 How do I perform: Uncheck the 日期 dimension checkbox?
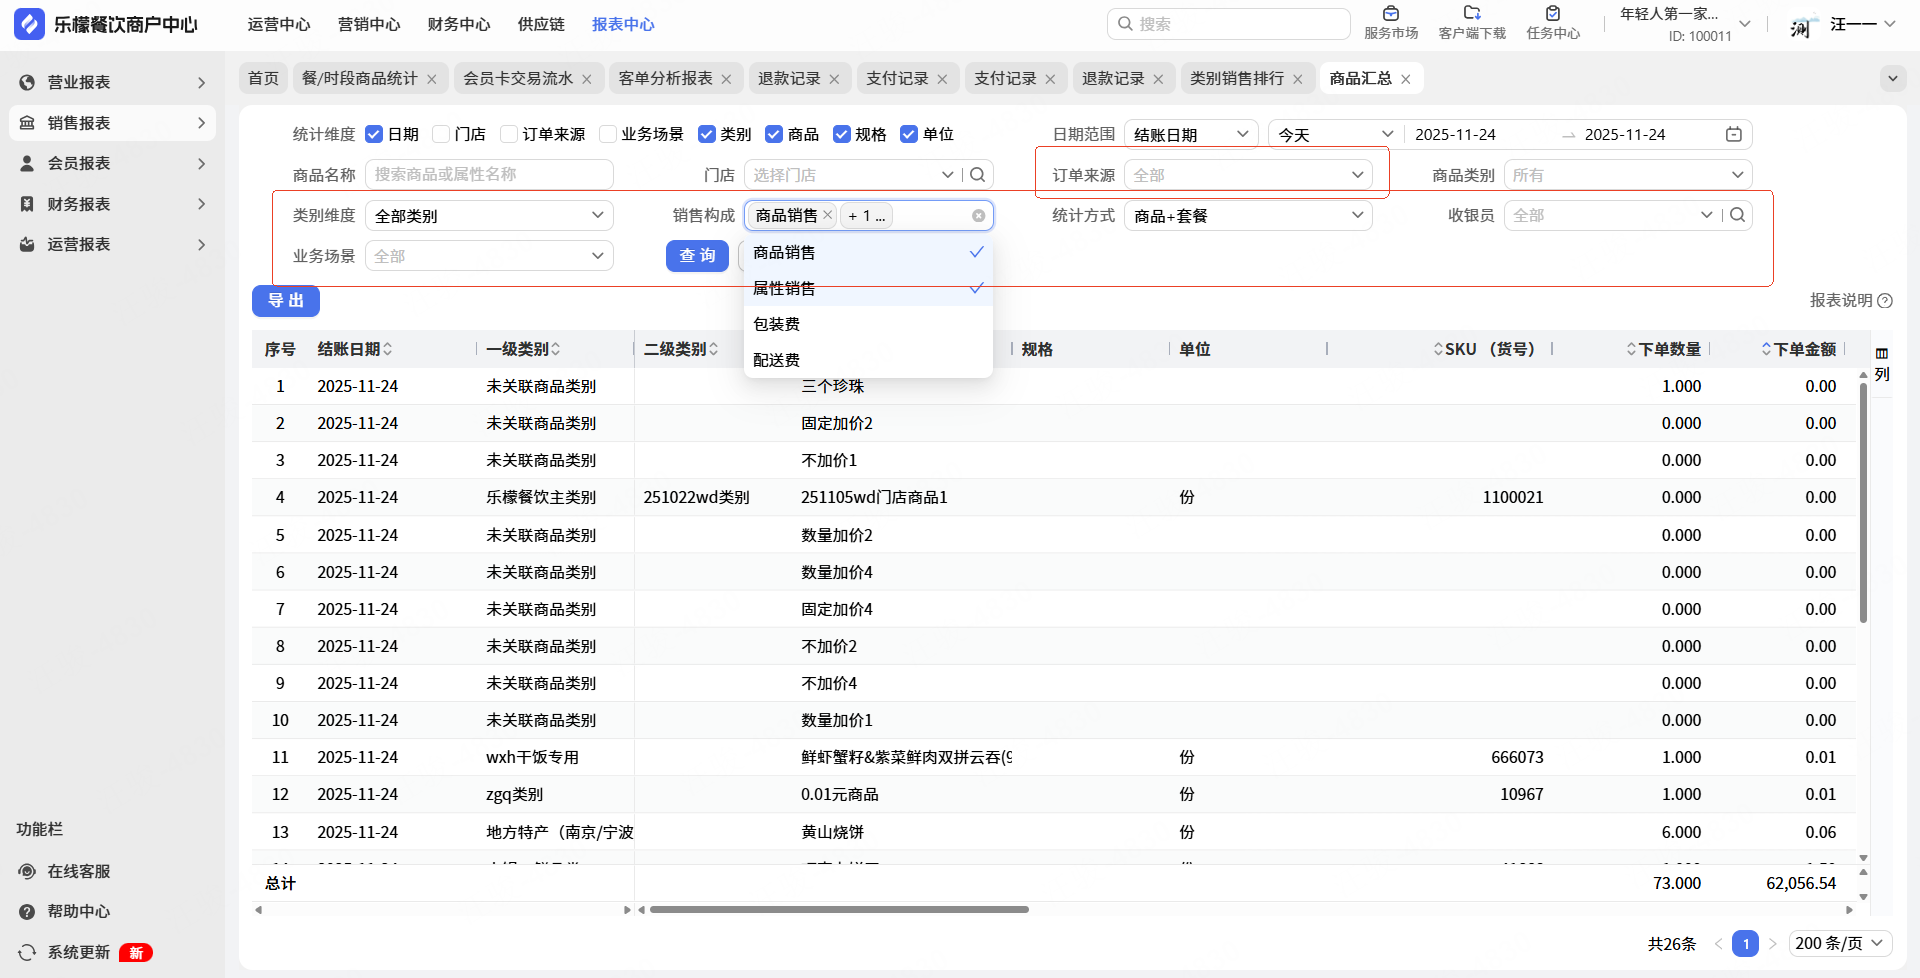pyautogui.click(x=375, y=135)
